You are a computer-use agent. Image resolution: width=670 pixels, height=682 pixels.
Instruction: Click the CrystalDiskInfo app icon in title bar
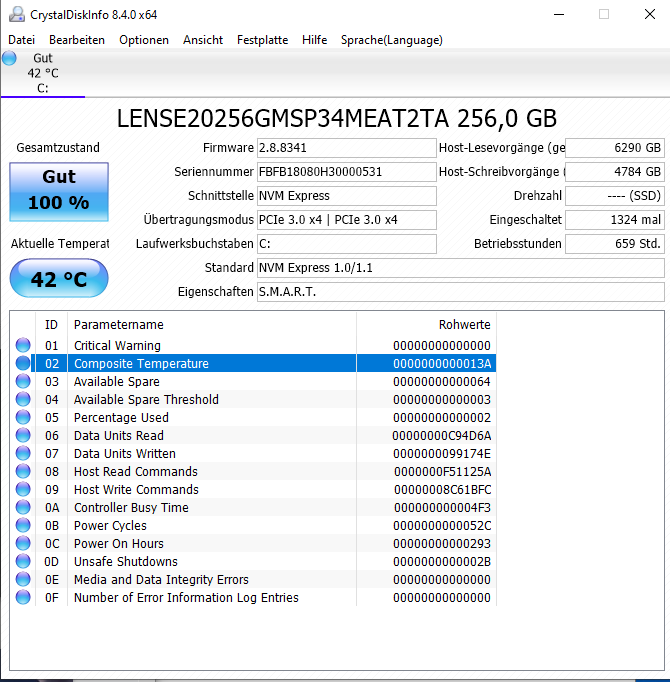tap(17, 14)
